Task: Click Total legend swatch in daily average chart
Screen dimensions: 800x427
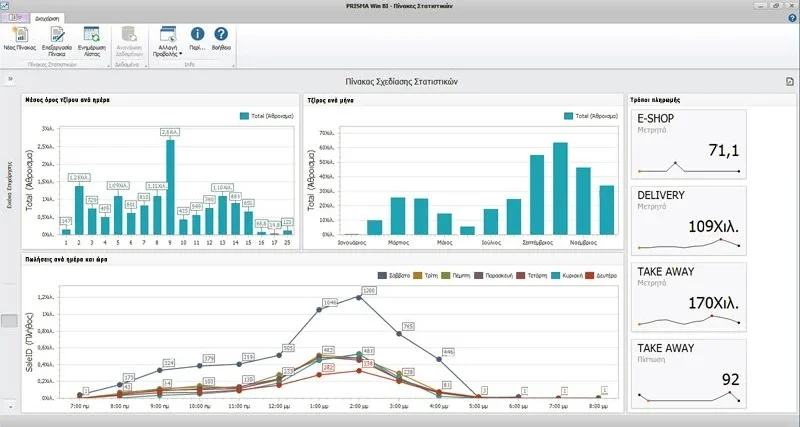Action: (x=244, y=116)
